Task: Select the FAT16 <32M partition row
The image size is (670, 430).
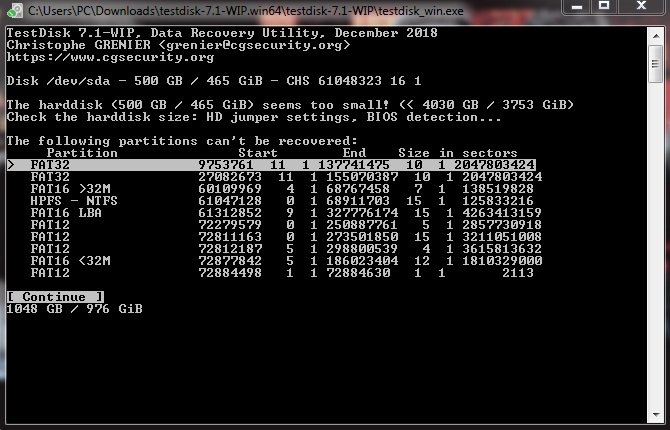Action: 286,261
